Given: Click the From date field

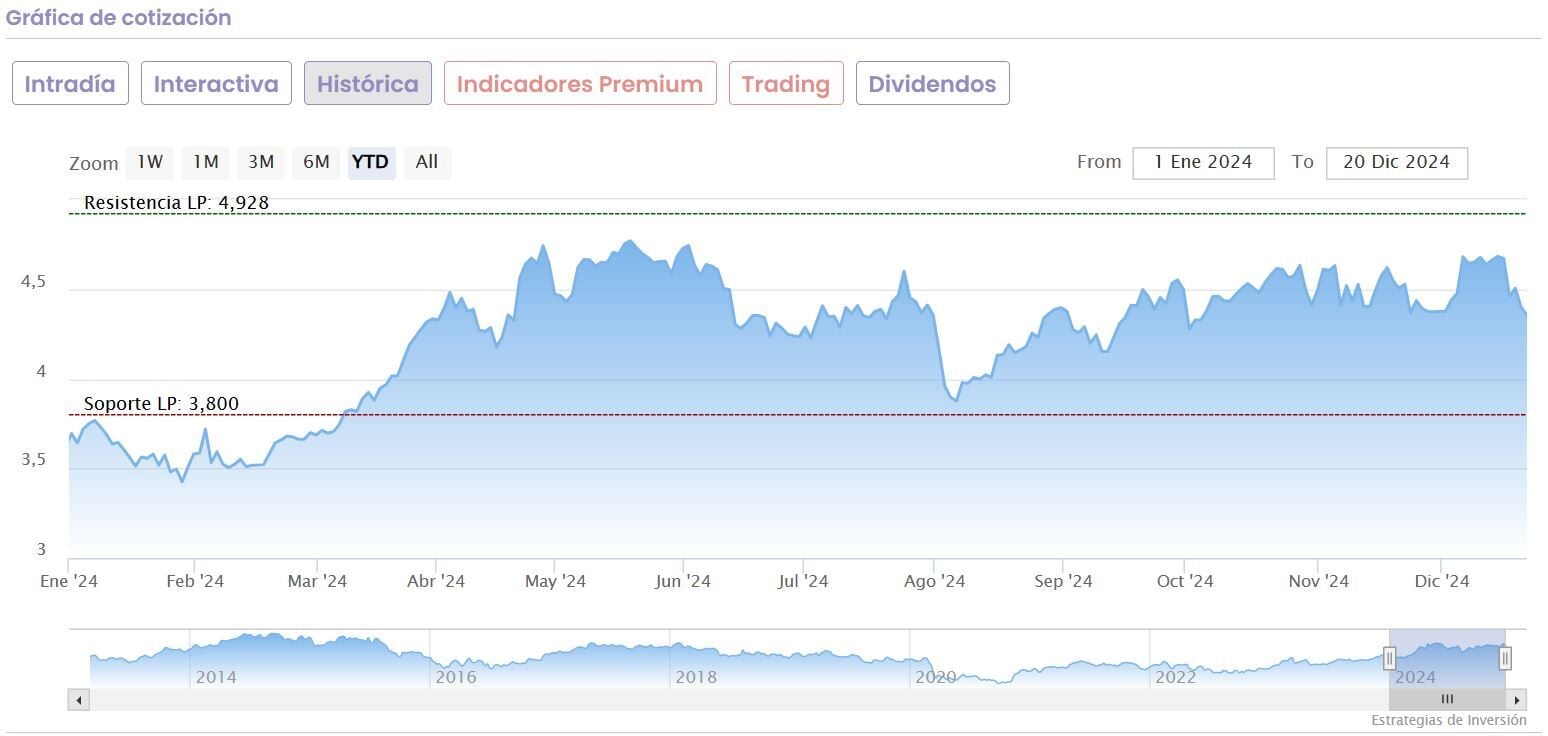Looking at the screenshot, I should click(1203, 162).
